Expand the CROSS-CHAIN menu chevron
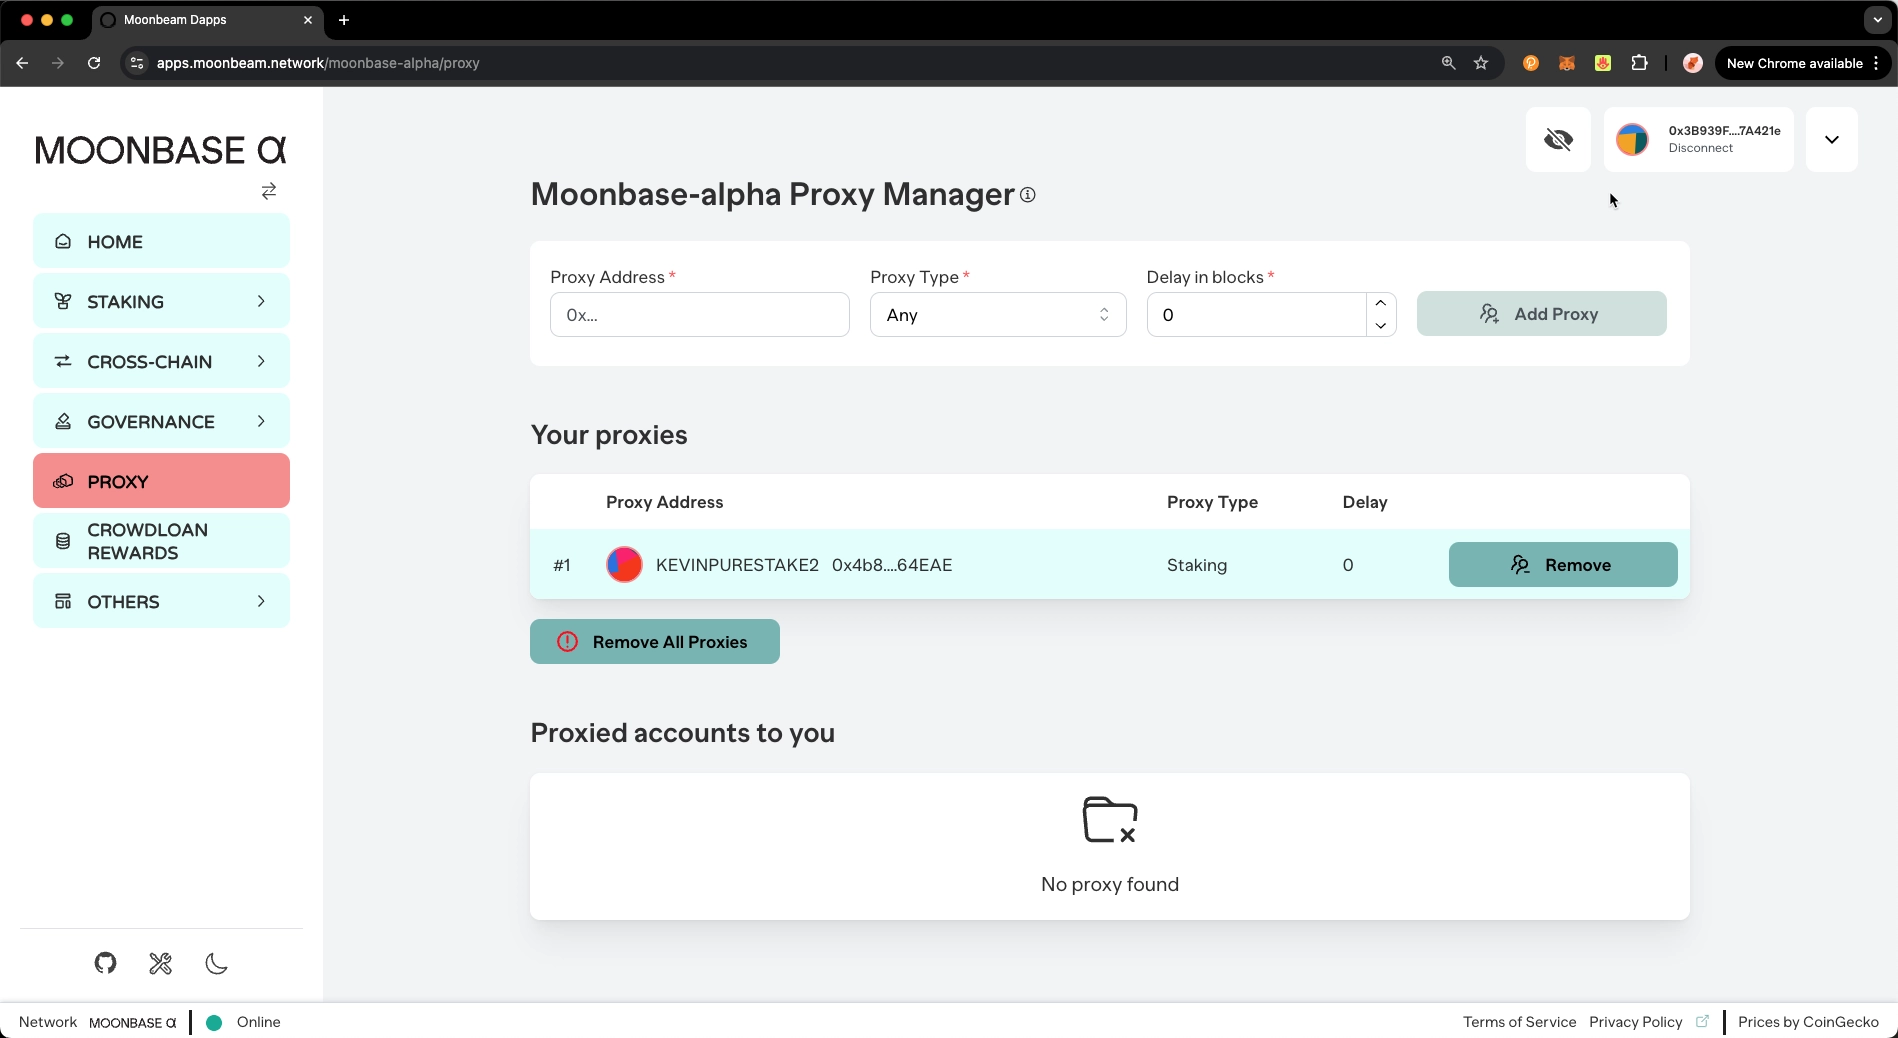Screen dimensions: 1898x1038 [261, 361]
